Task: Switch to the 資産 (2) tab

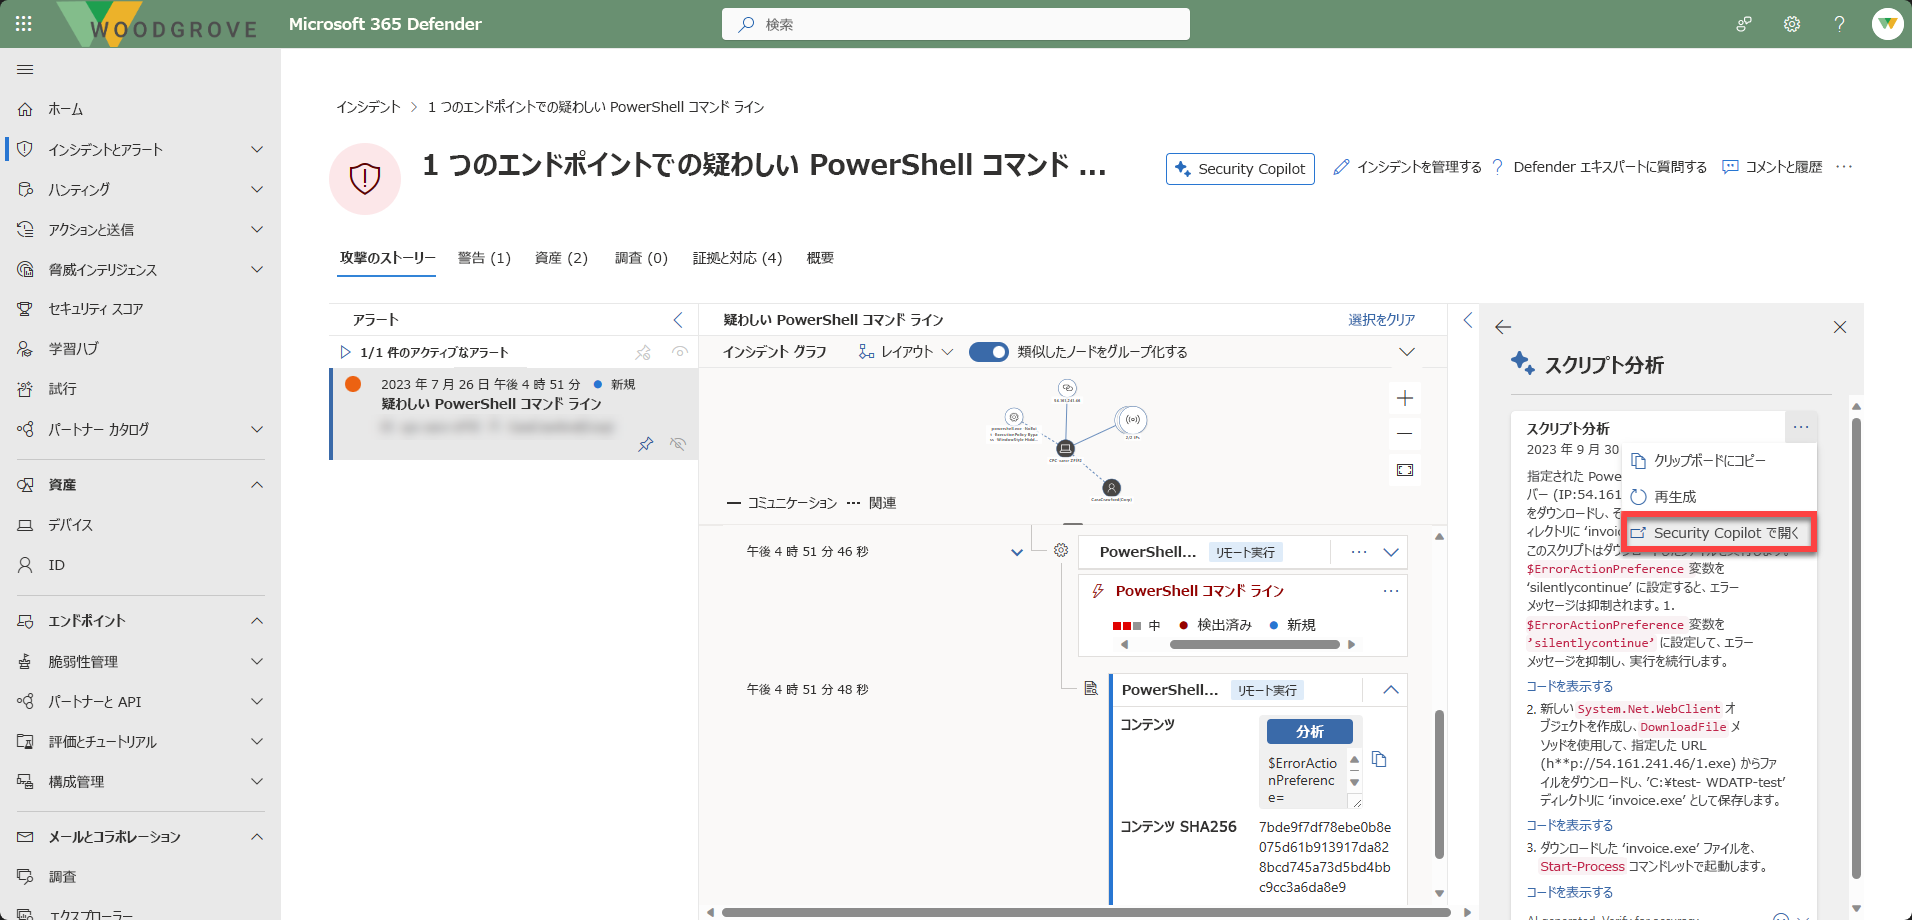Action: click(x=561, y=258)
